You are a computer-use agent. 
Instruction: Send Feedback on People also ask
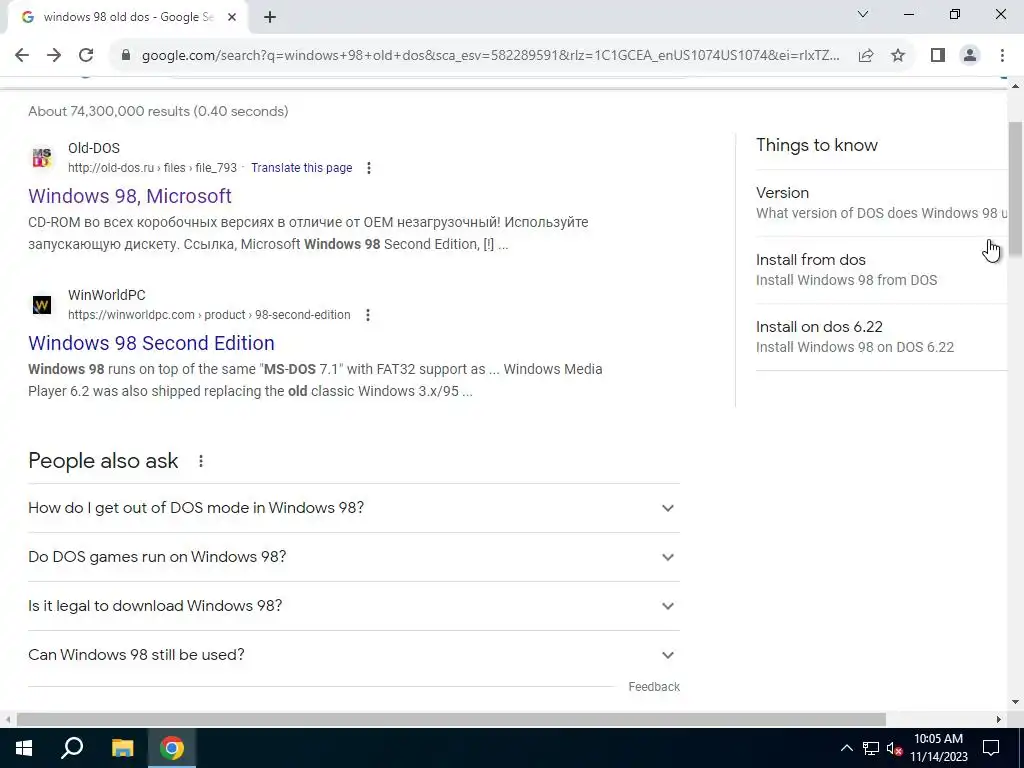[654, 687]
